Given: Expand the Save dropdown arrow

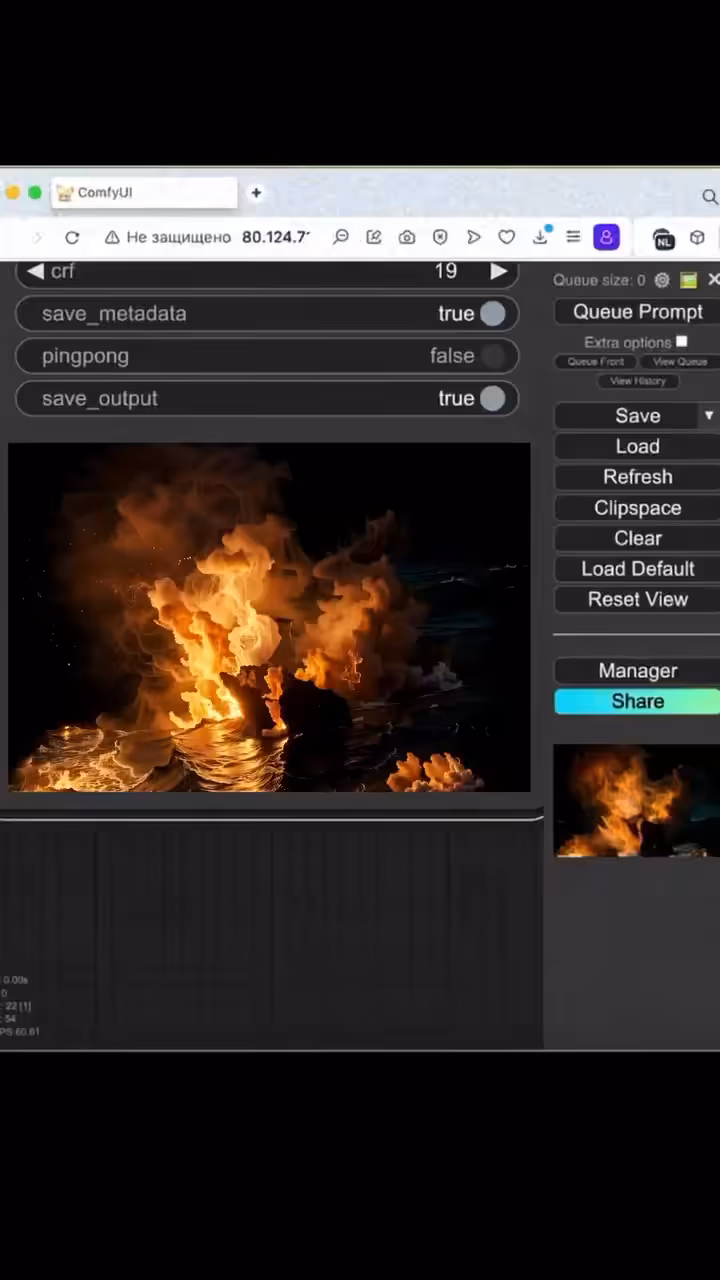Looking at the screenshot, I should 709,415.
